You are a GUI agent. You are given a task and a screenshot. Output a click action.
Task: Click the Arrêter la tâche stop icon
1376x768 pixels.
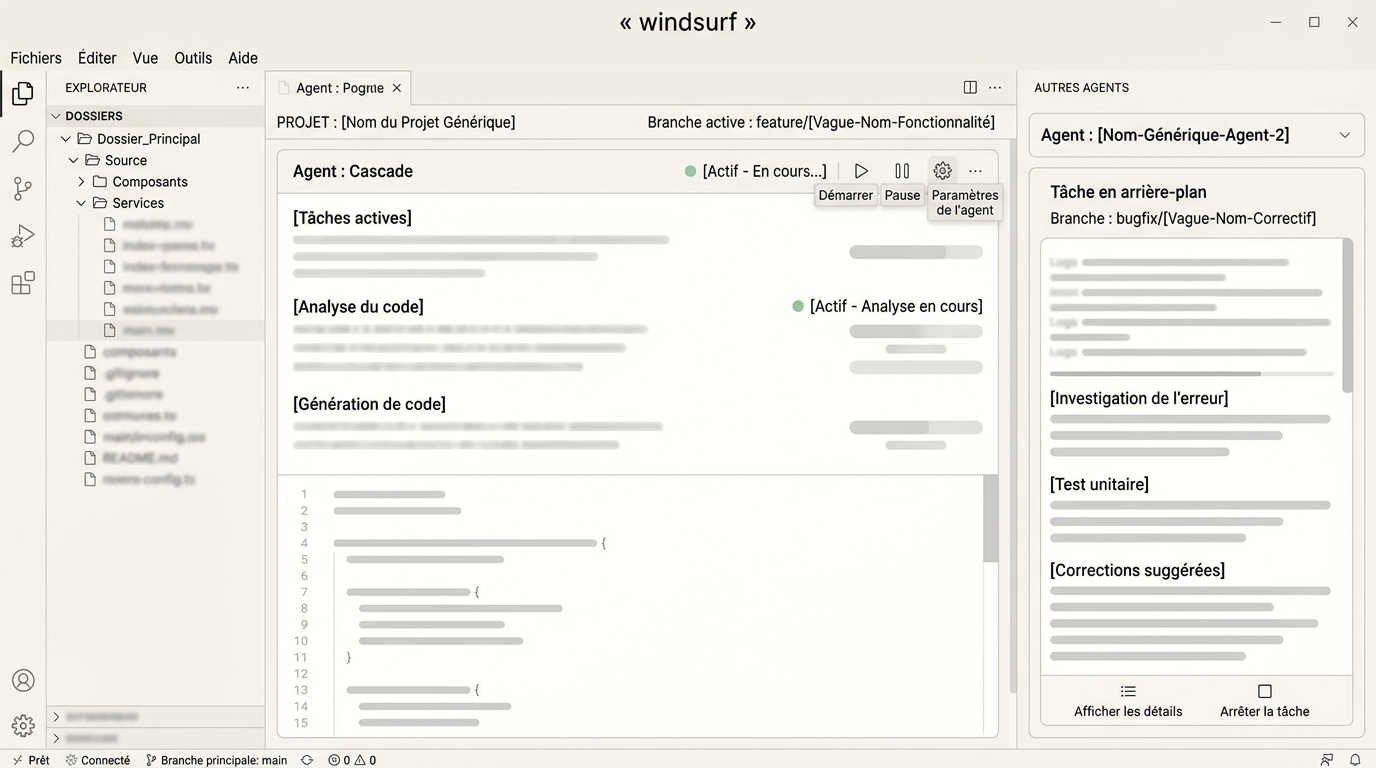pyautogui.click(x=1265, y=691)
